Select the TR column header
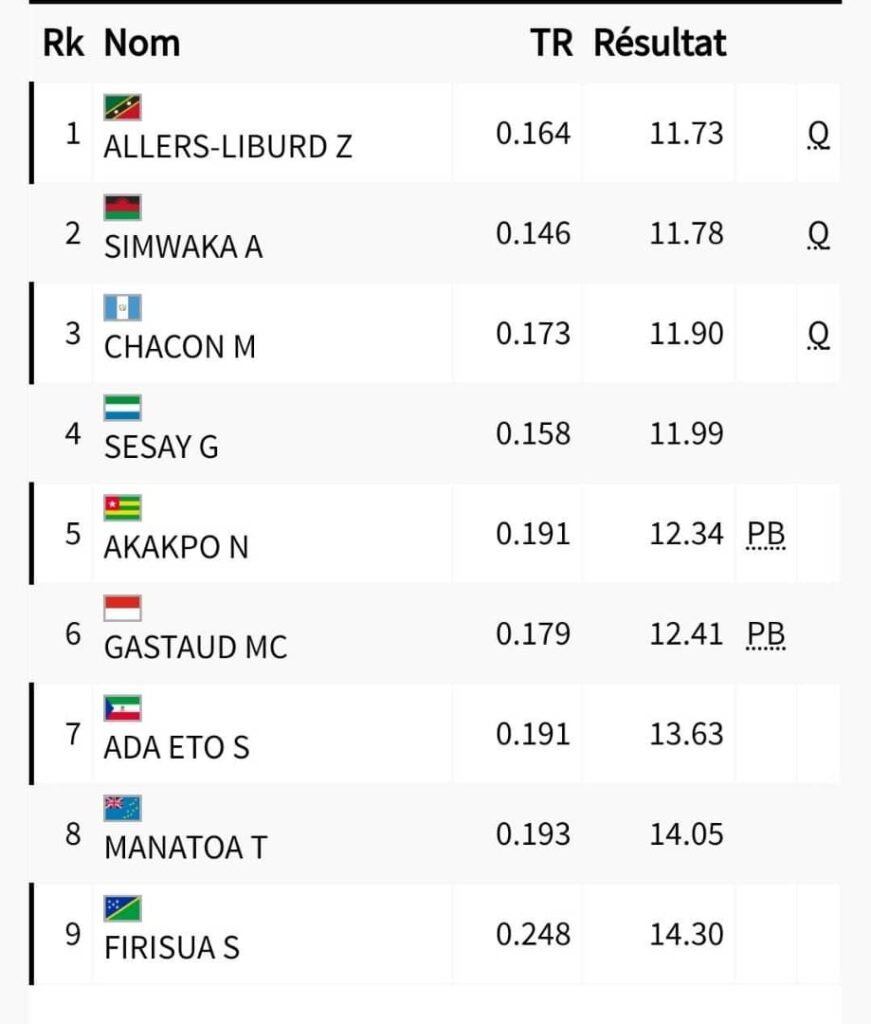This screenshot has width=871, height=1024. (x=551, y=44)
